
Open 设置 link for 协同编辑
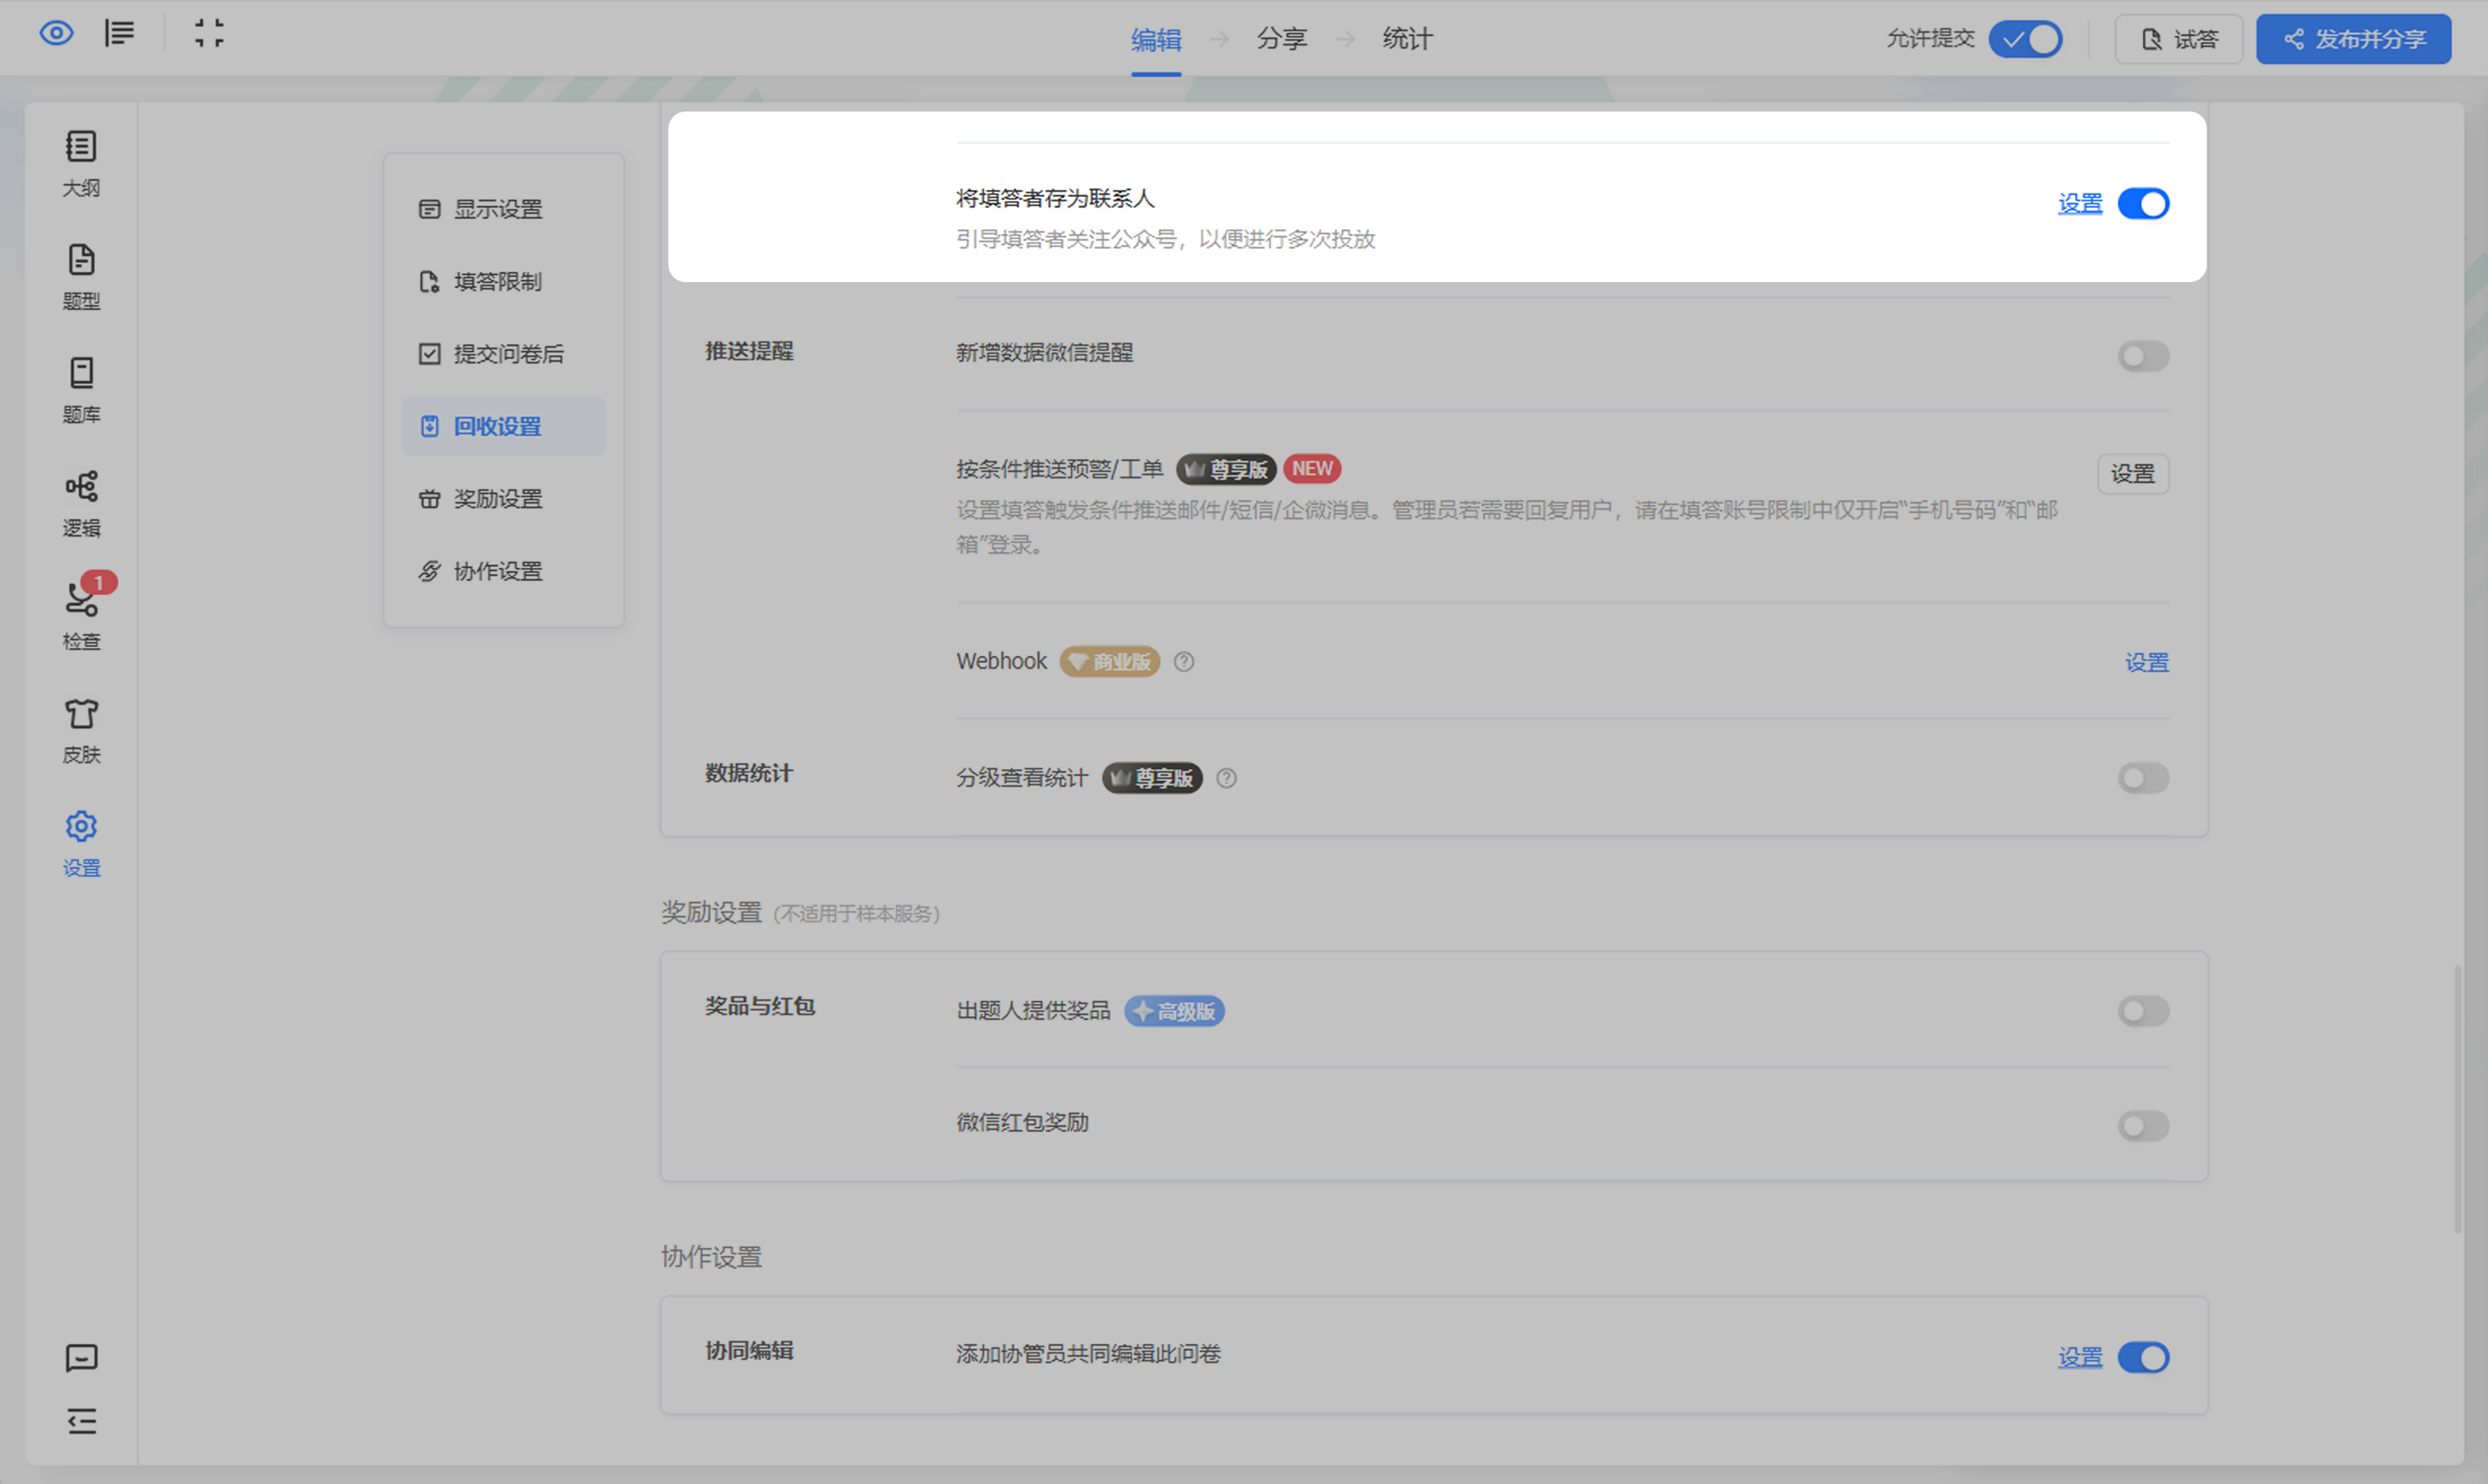pyautogui.click(x=2080, y=1357)
